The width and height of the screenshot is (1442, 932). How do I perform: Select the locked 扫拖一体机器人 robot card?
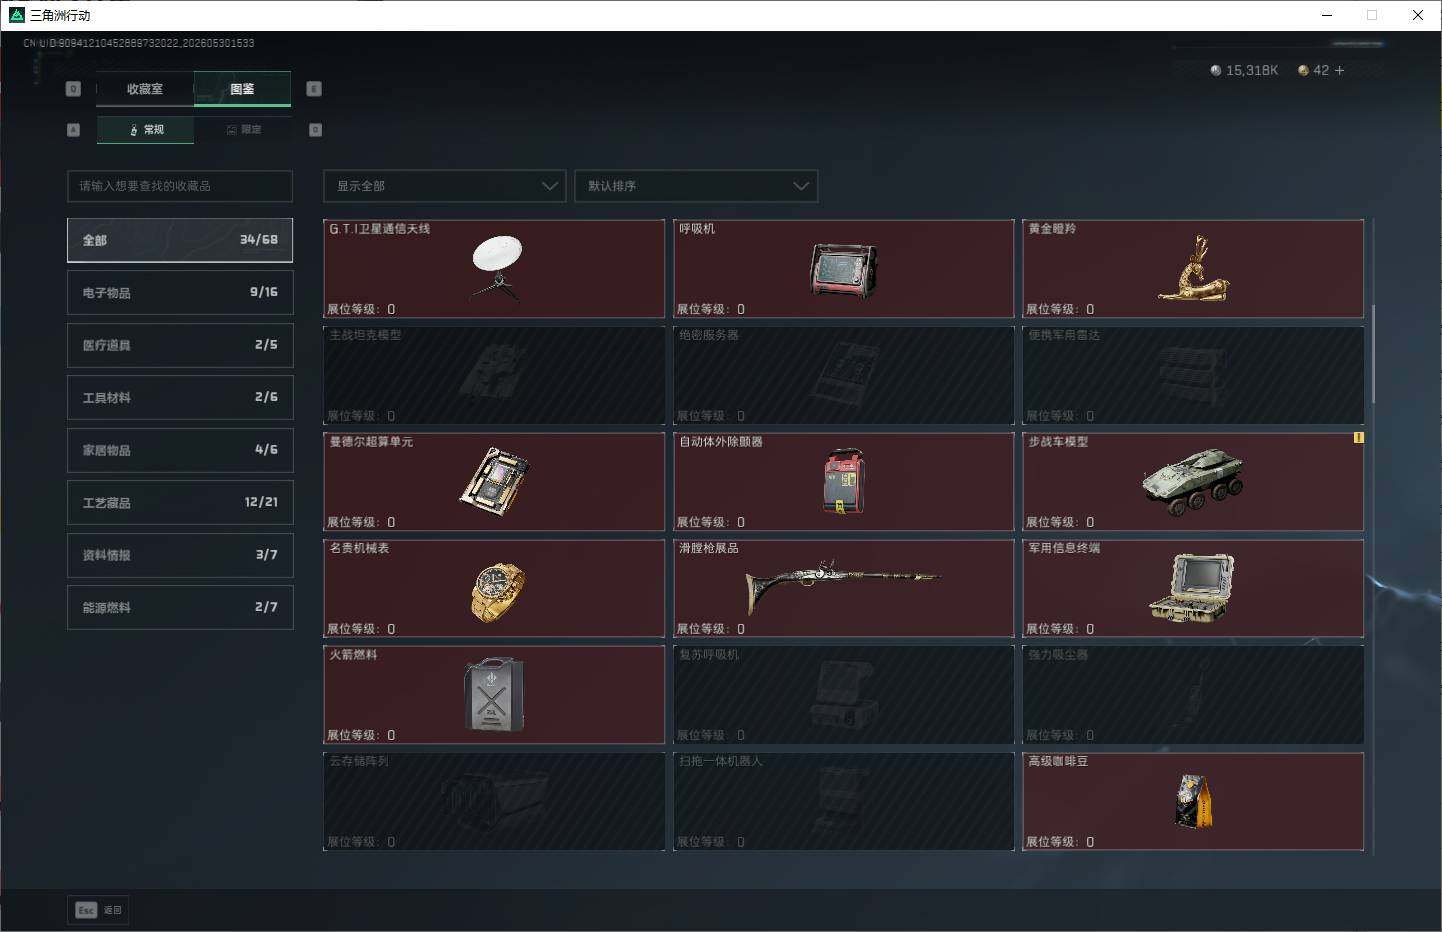(x=844, y=801)
